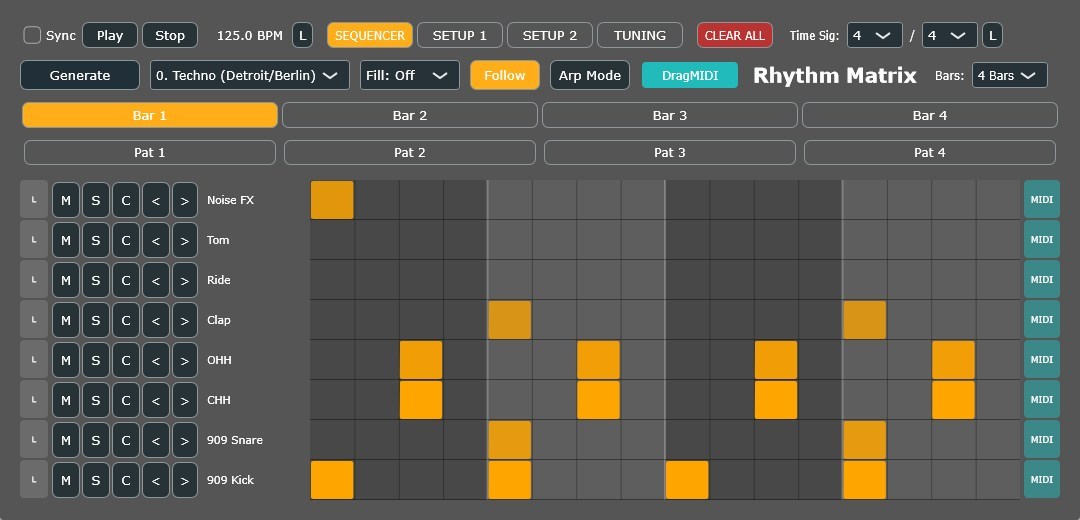Mute the Clap track
Image resolution: width=1080 pixels, height=520 pixels.
[65, 320]
